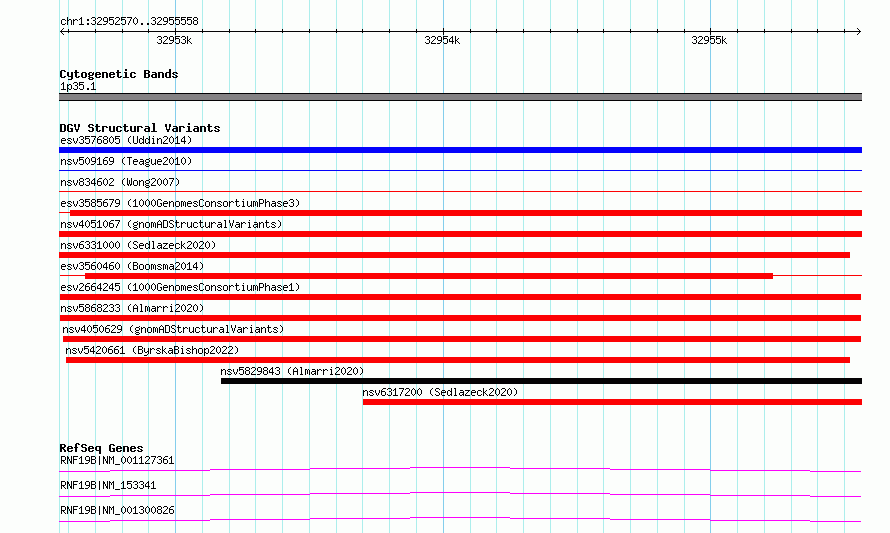This screenshot has height=533, width=890.
Task: Click label nsv5420661 (ByrskaBishop2022)
Action: point(152,350)
